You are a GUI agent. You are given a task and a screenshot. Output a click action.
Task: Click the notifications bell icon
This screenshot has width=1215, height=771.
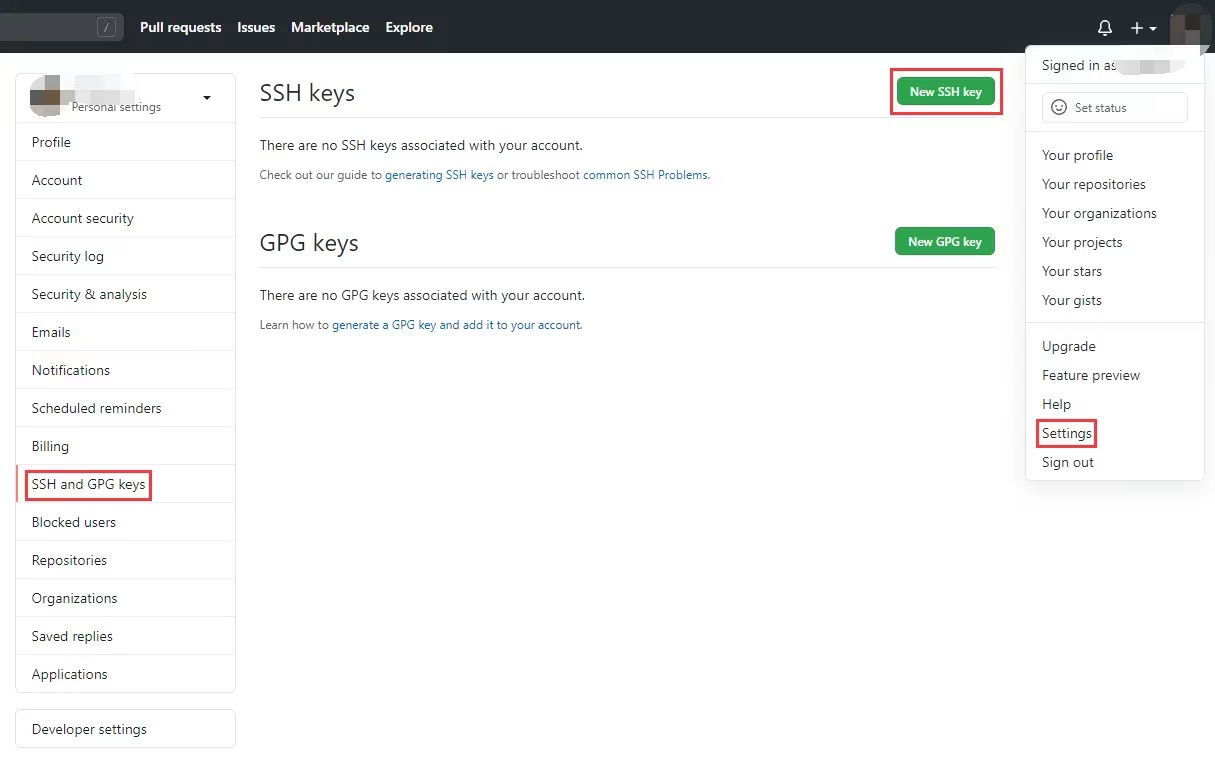tap(1104, 28)
